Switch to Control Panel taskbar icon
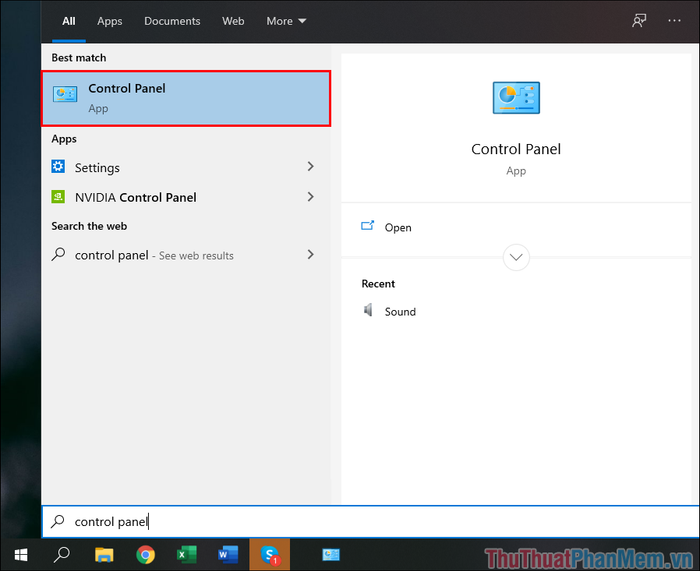Viewport: 700px width, 571px height. click(x=331, y=554)
